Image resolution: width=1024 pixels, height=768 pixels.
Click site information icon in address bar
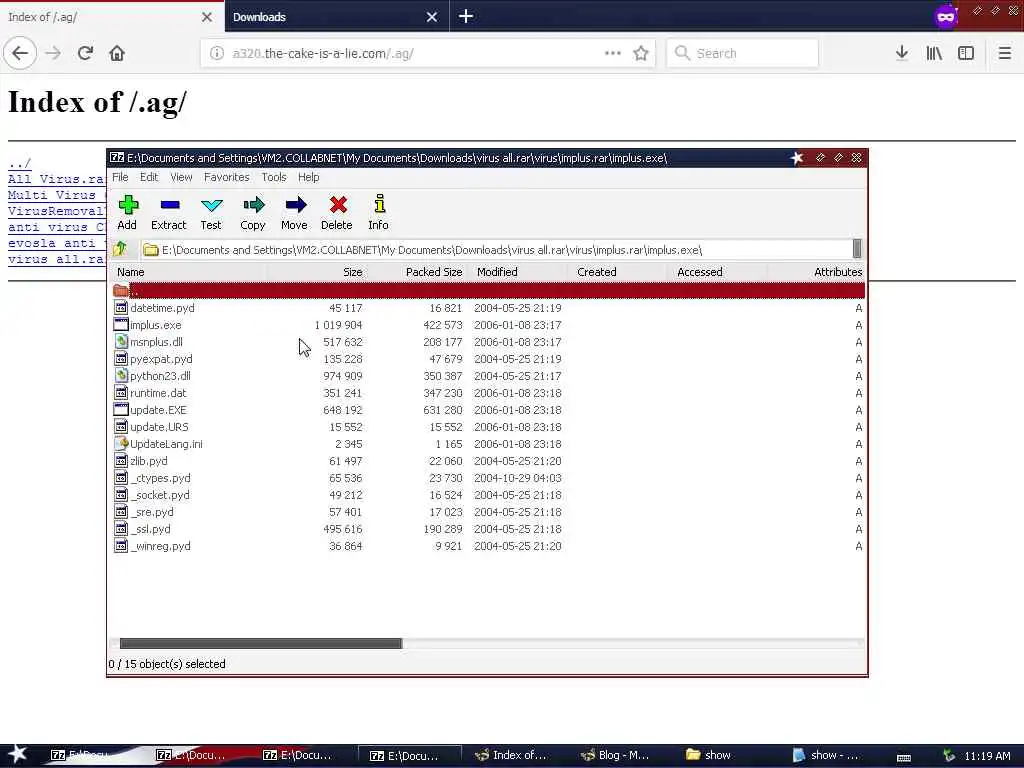[x=217, y=53]
